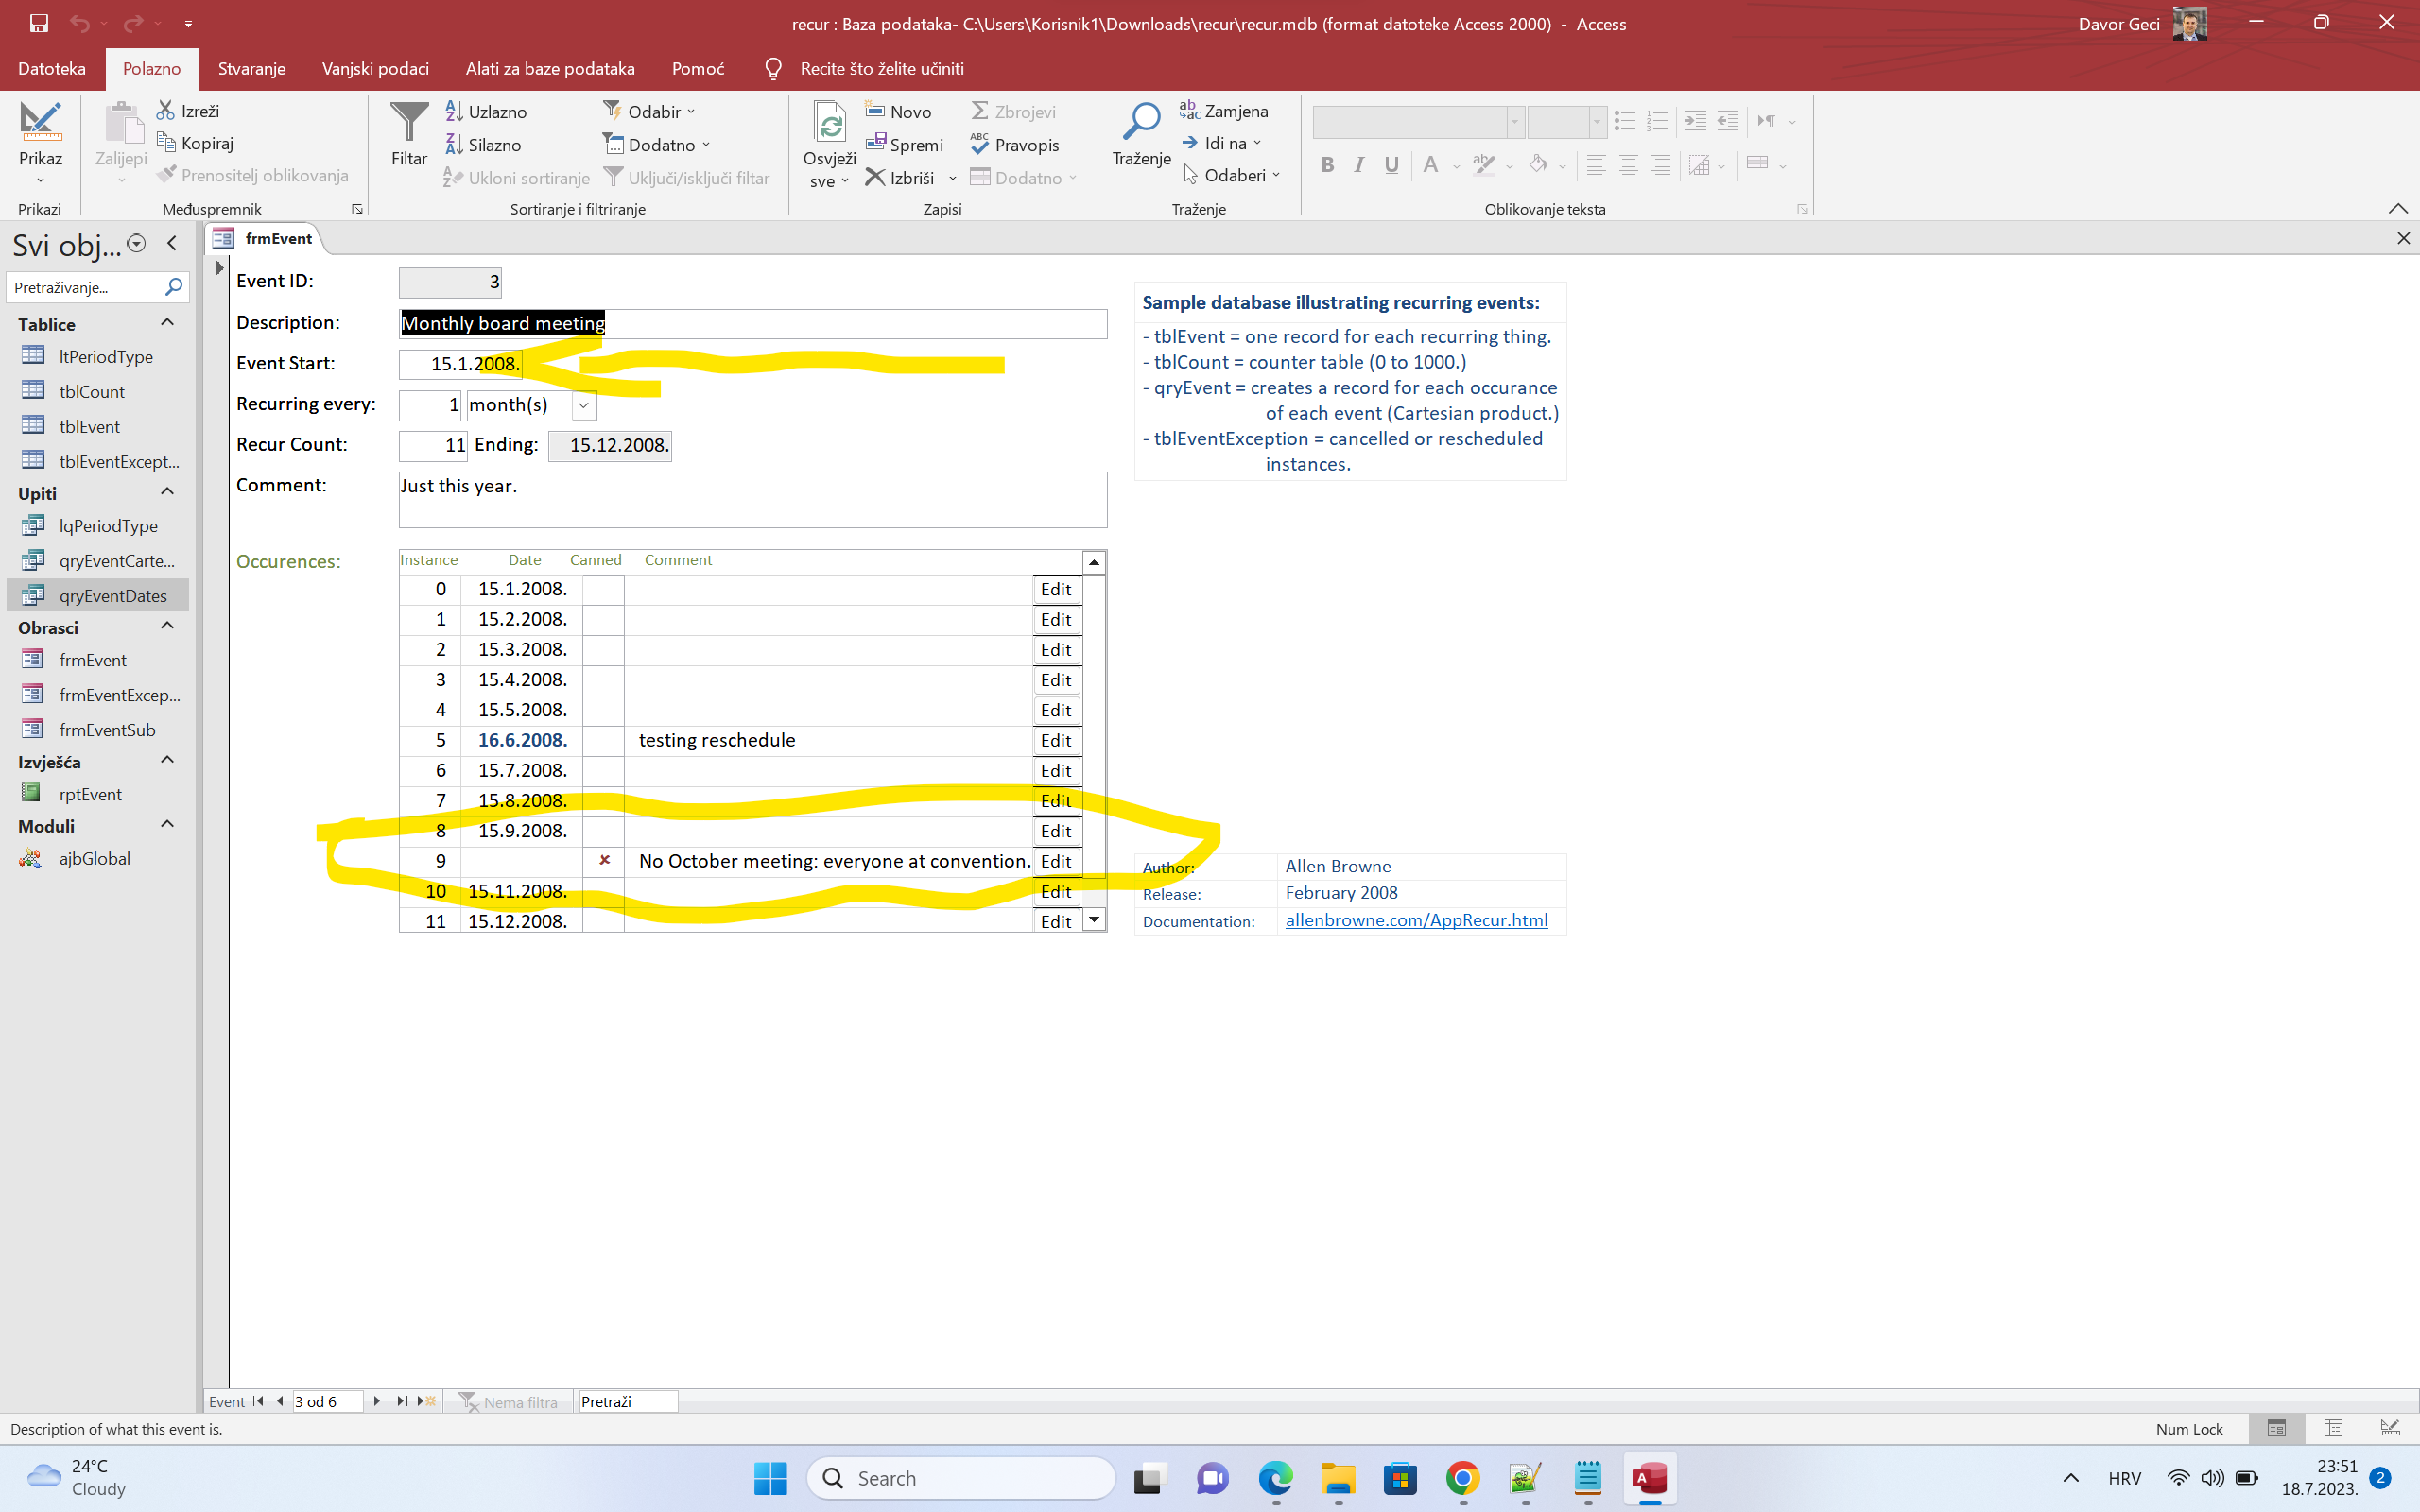Viewport: 2420px width, 1512px height.
Task: Click the Spremi record icon
Action: click(x=876, y=143)
